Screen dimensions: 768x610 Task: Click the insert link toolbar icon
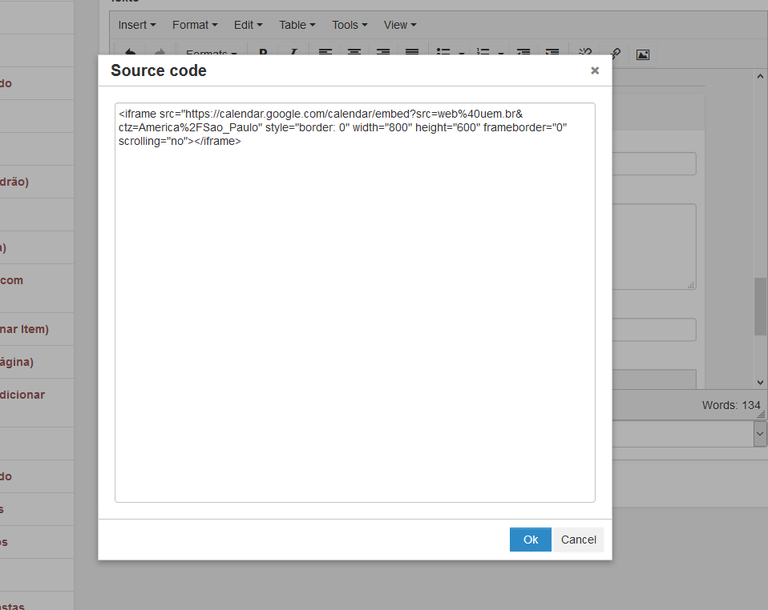pyautogui.click(x=615, y=54)
